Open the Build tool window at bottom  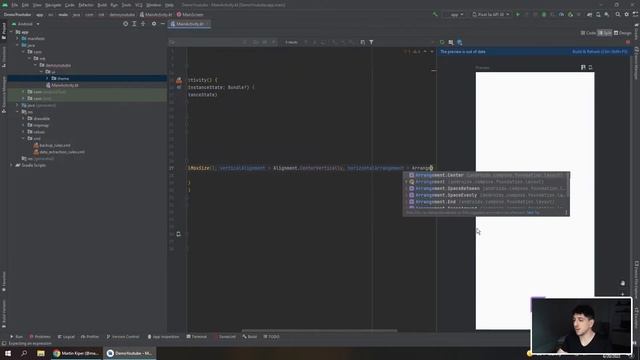250,337
